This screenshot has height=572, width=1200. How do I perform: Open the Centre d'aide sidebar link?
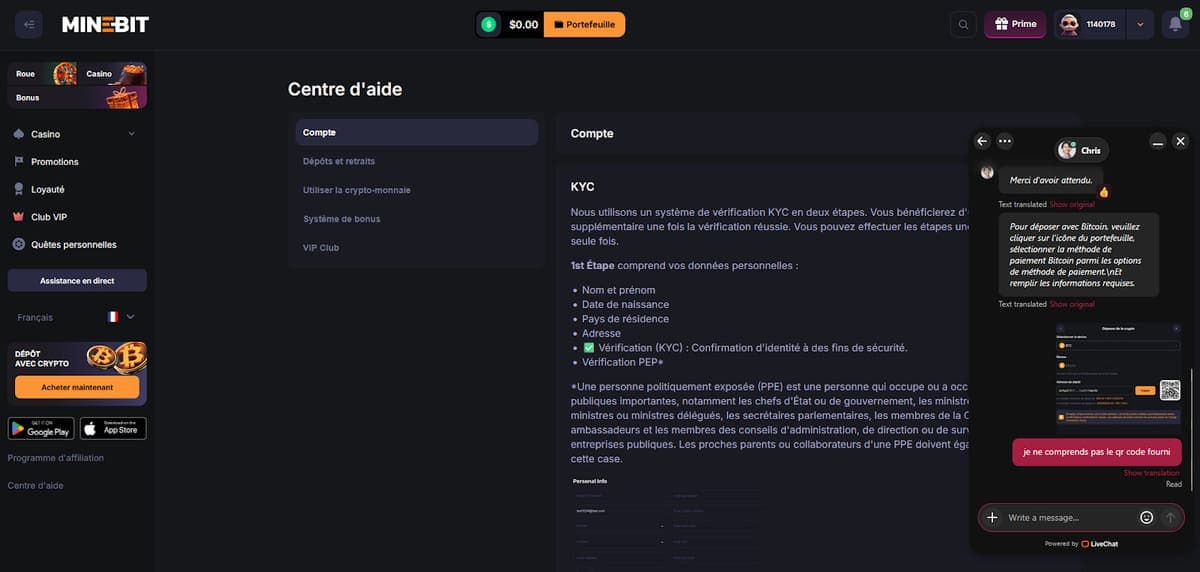tap(35, 486)
